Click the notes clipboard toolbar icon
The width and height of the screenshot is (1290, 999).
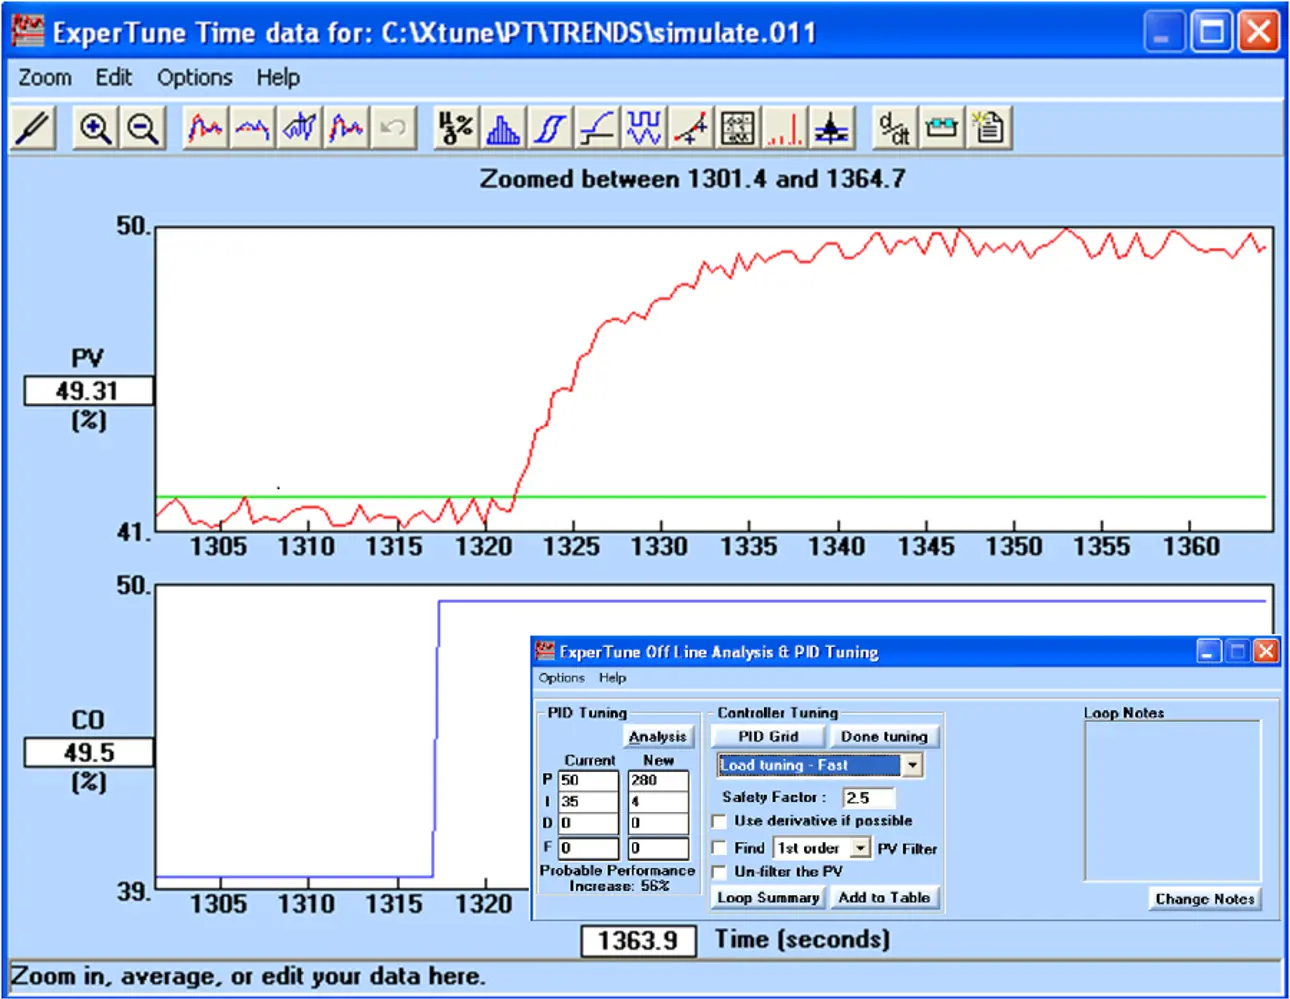coord(989,129)
